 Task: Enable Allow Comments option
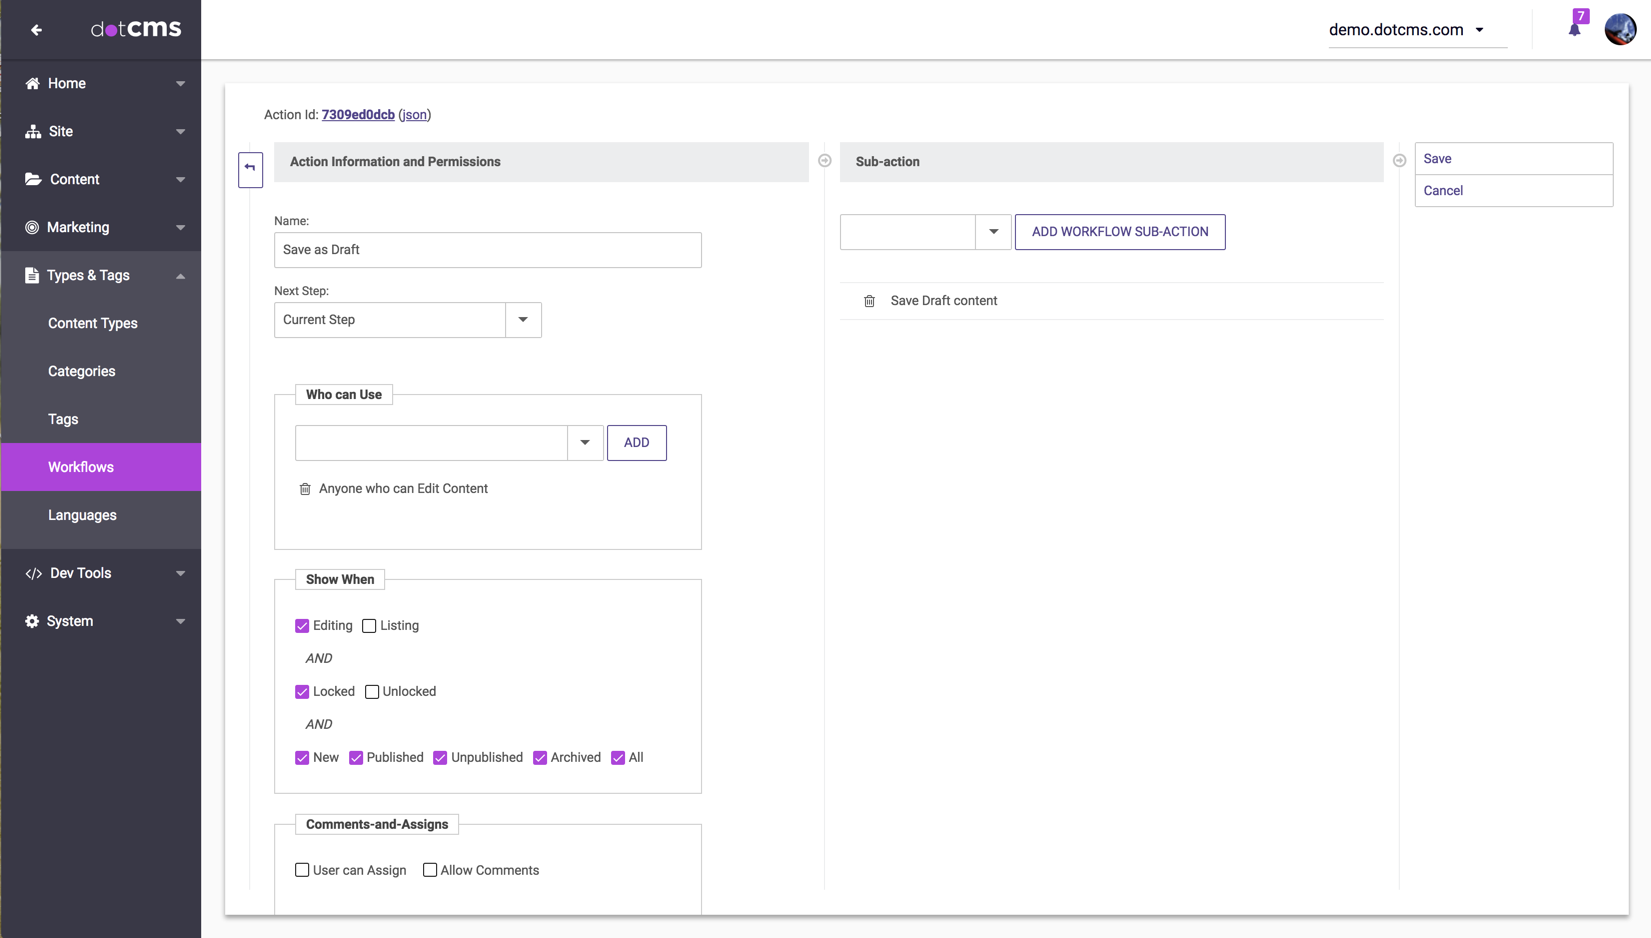[430, 870]
